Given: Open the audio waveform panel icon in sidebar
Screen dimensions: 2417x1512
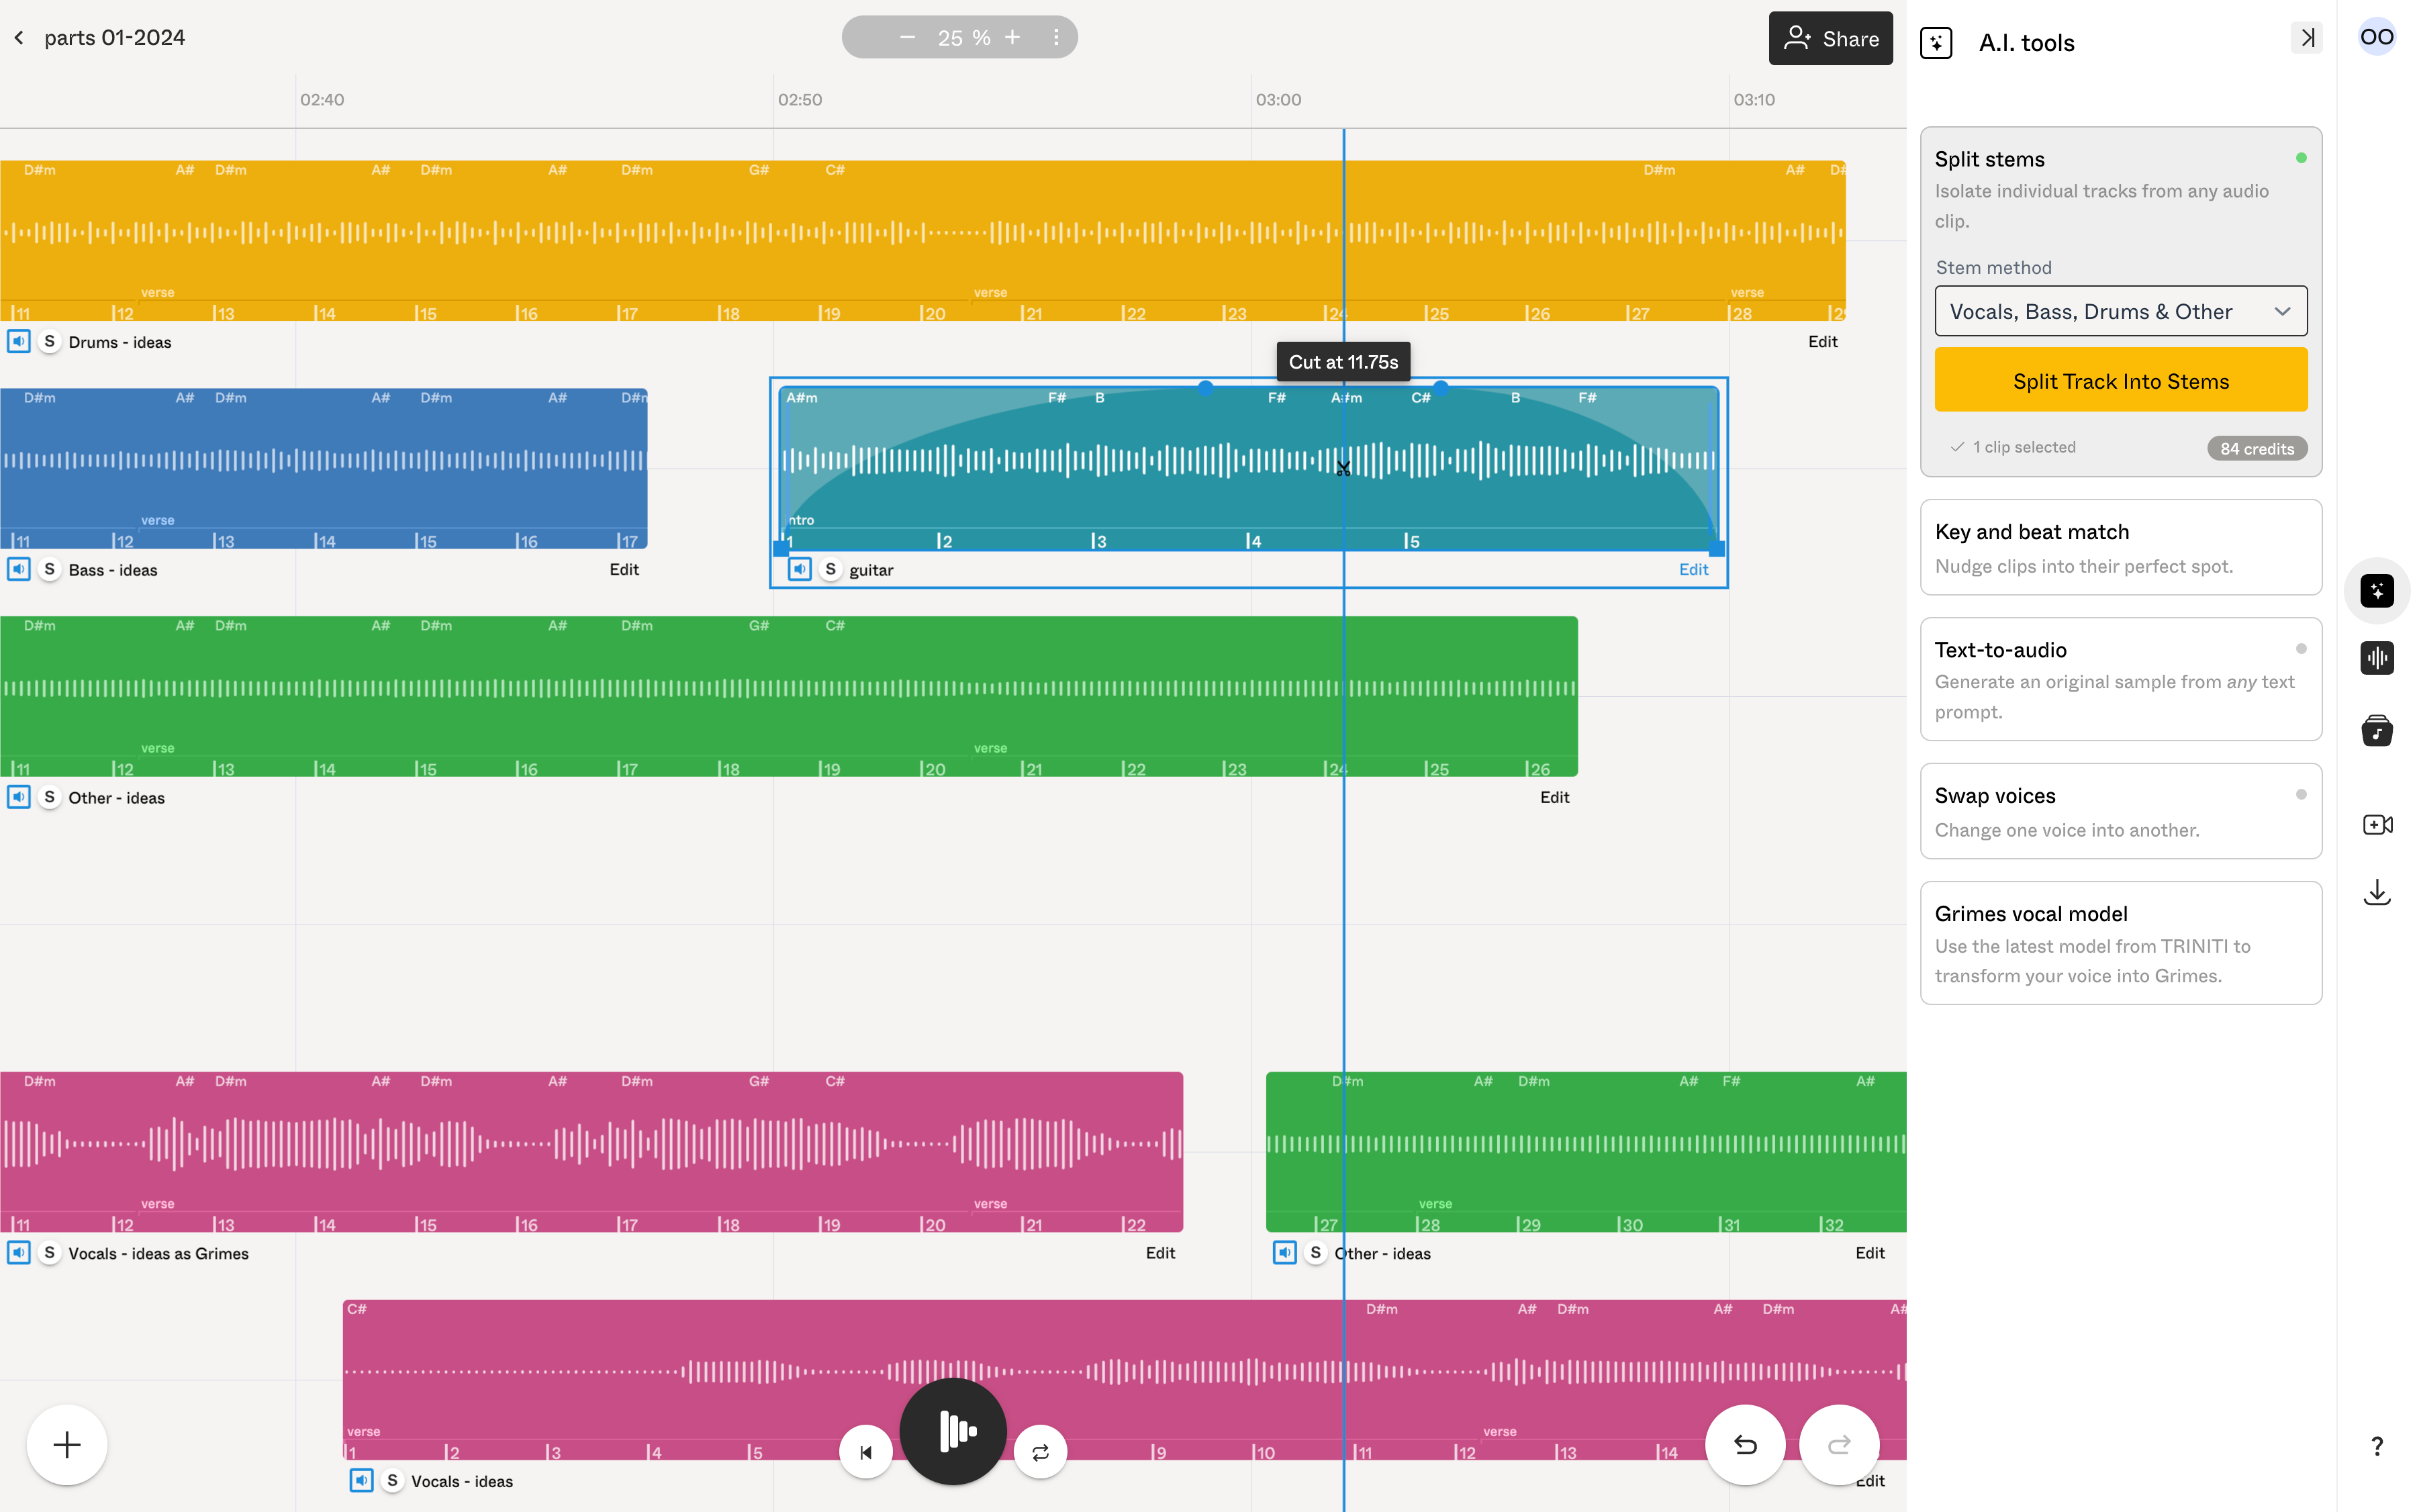Looking at the screenshot, I should tap(2376, 657).
